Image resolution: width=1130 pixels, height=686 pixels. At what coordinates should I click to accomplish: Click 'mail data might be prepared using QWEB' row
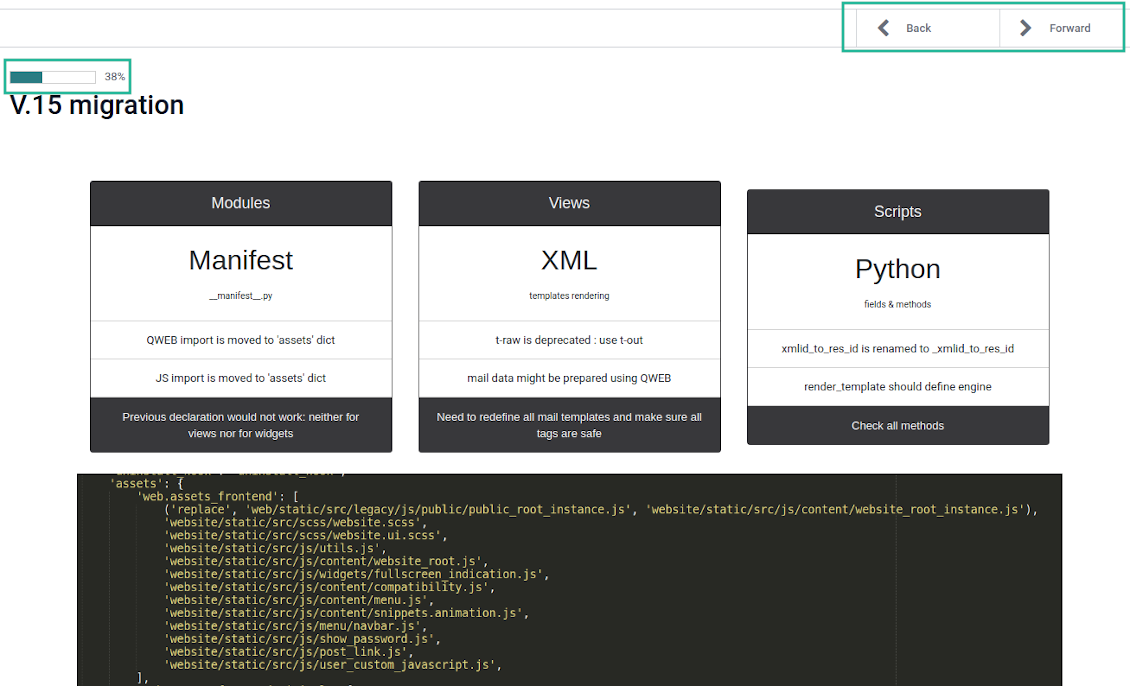pyautogui.click(x=569, y=378)
